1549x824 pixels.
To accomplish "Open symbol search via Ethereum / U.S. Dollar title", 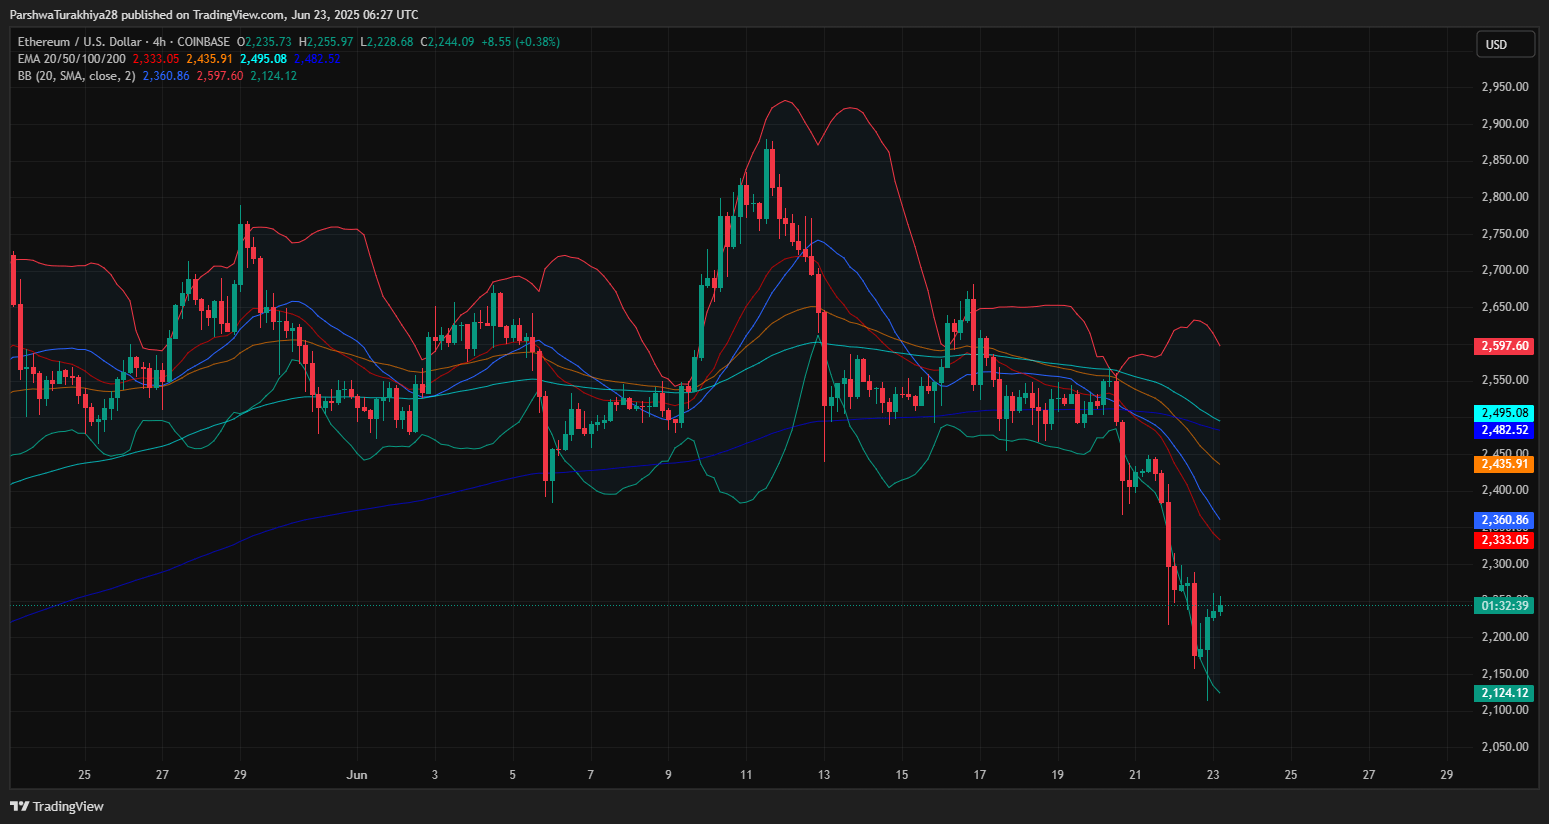I will tap(80, 41).
